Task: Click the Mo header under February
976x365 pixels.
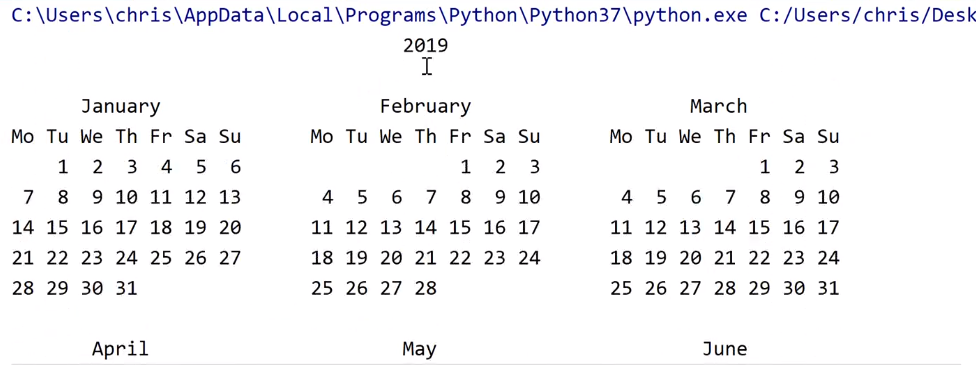Action: click(x=321, y=137)
